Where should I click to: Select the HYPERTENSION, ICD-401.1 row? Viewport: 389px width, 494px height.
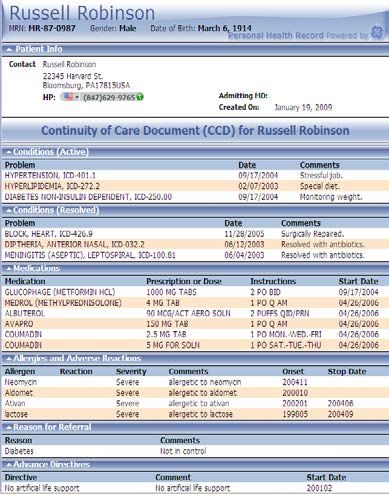coord(194,175)
